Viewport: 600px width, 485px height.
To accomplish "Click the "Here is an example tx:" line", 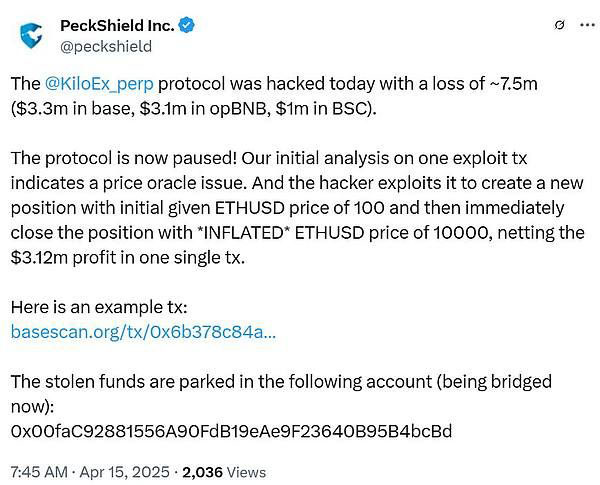I will click(99, 307).
